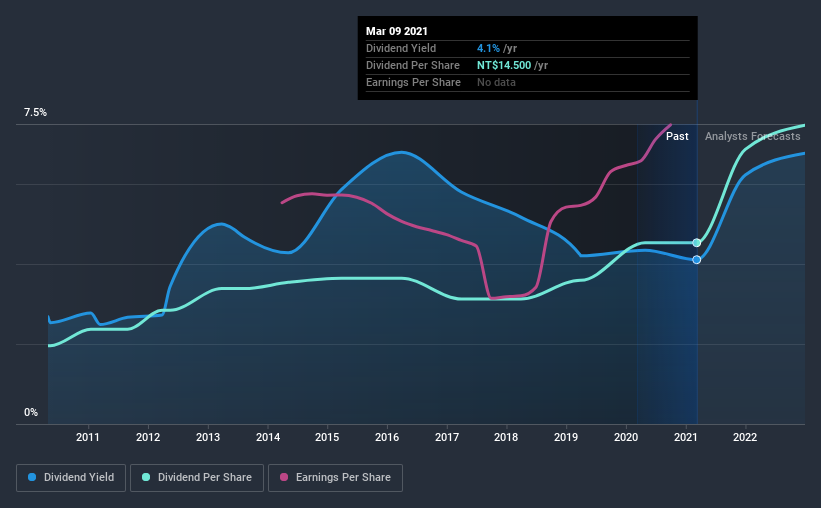This screenshot has width=821, height=508.
Task: Click the 2014 x-axis year label
Action: point(268,437)
